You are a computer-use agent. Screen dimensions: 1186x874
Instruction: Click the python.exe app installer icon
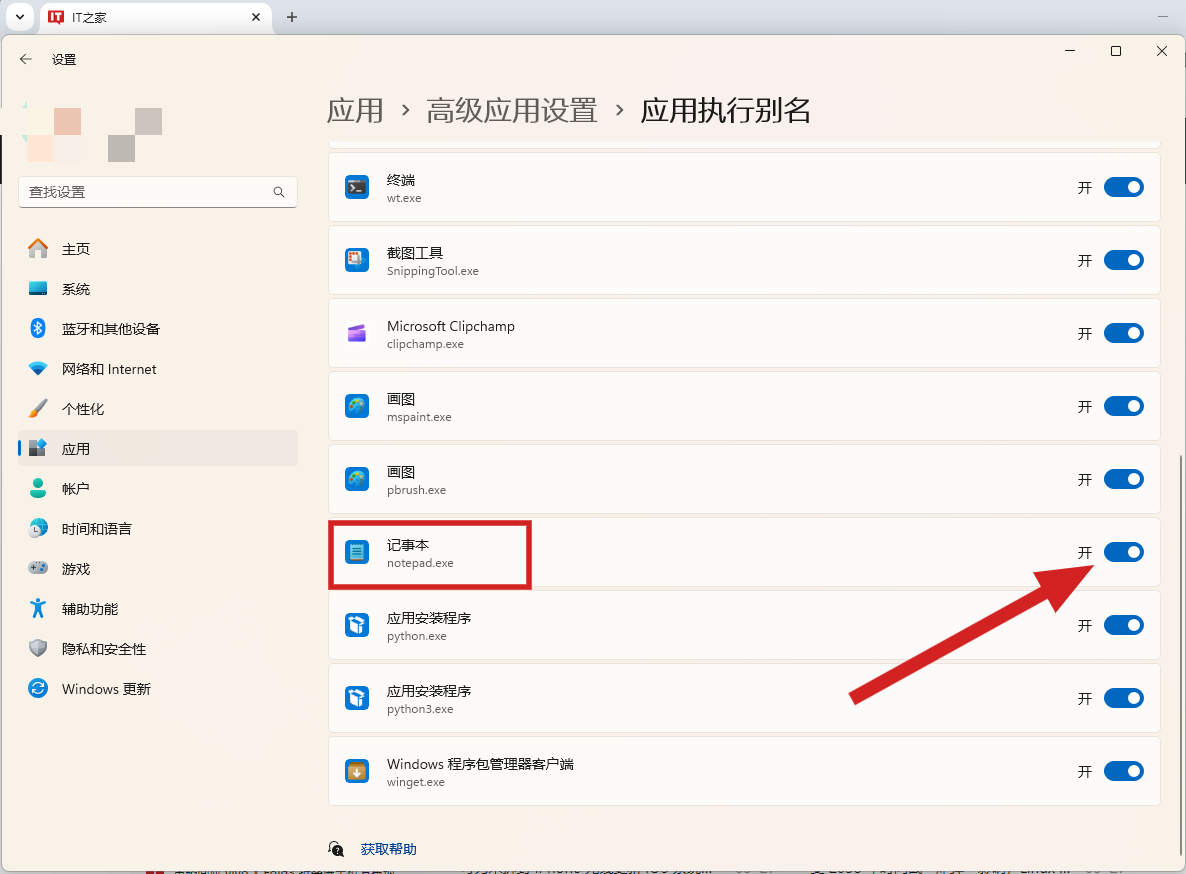coord(357,625)
